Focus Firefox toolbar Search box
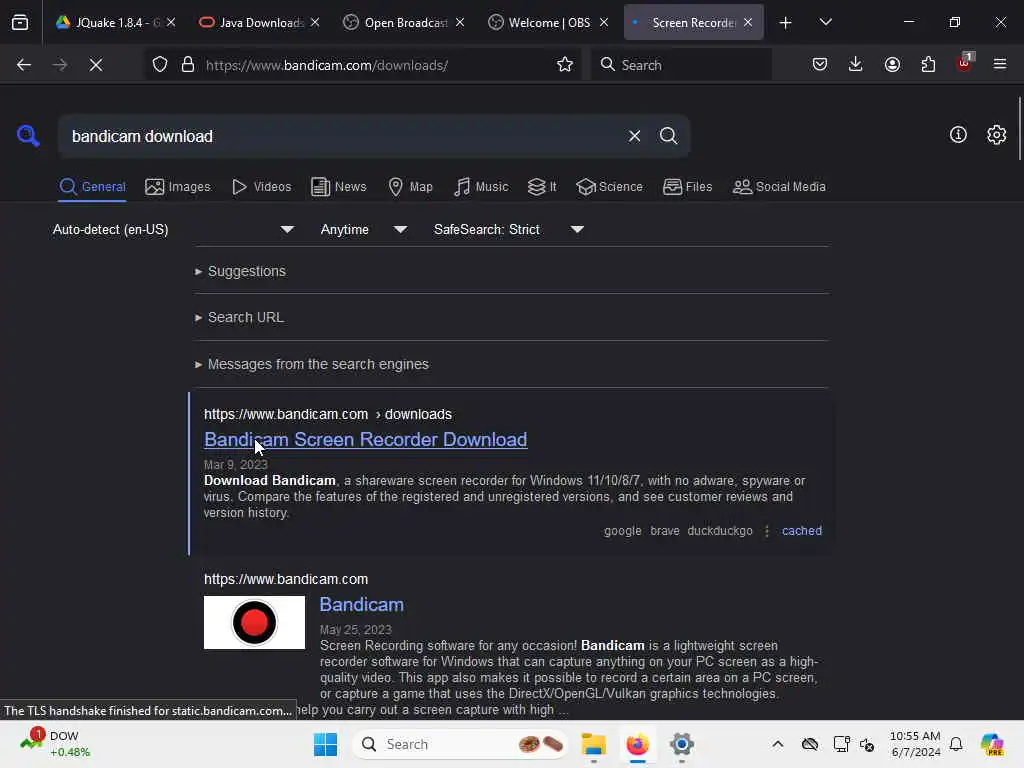The image size is (1024, 768). 681,65
